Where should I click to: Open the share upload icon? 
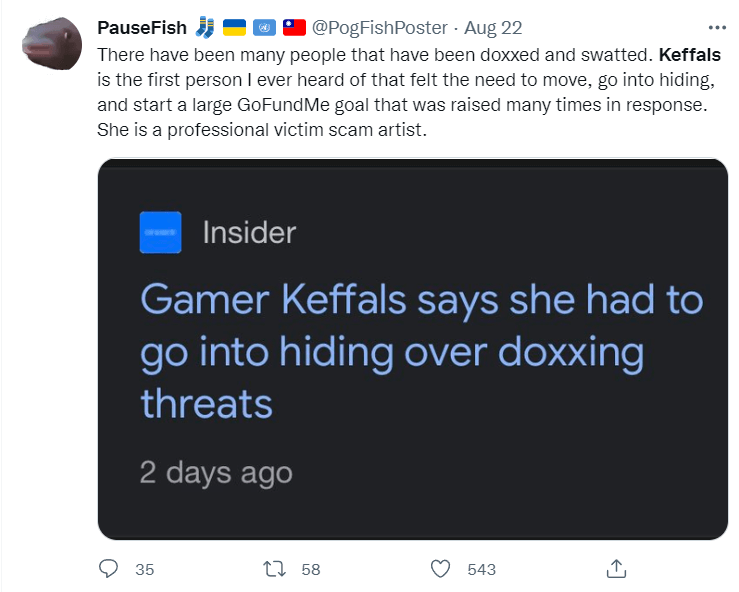(x=616, y=568)
